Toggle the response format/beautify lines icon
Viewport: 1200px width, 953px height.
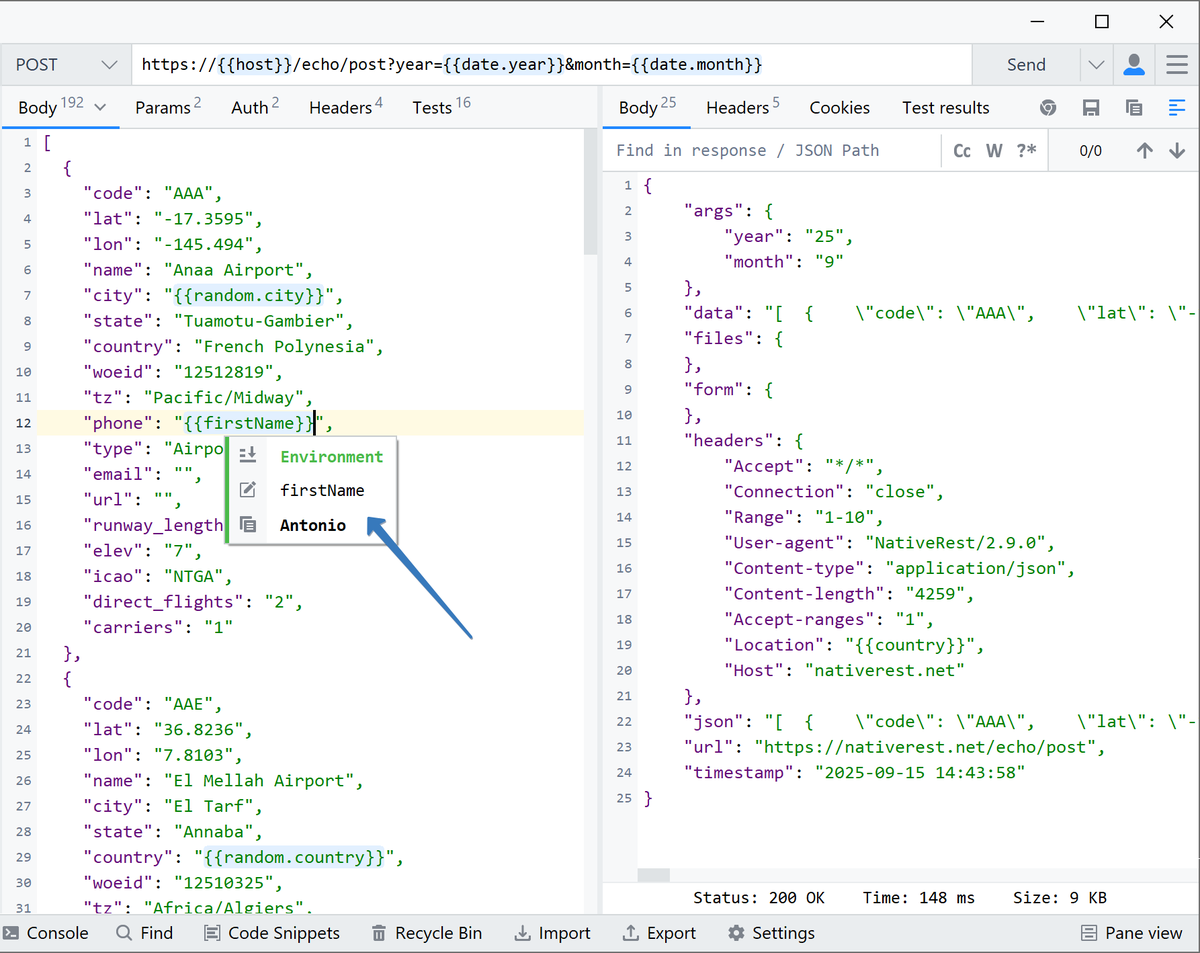[1176, 108]
